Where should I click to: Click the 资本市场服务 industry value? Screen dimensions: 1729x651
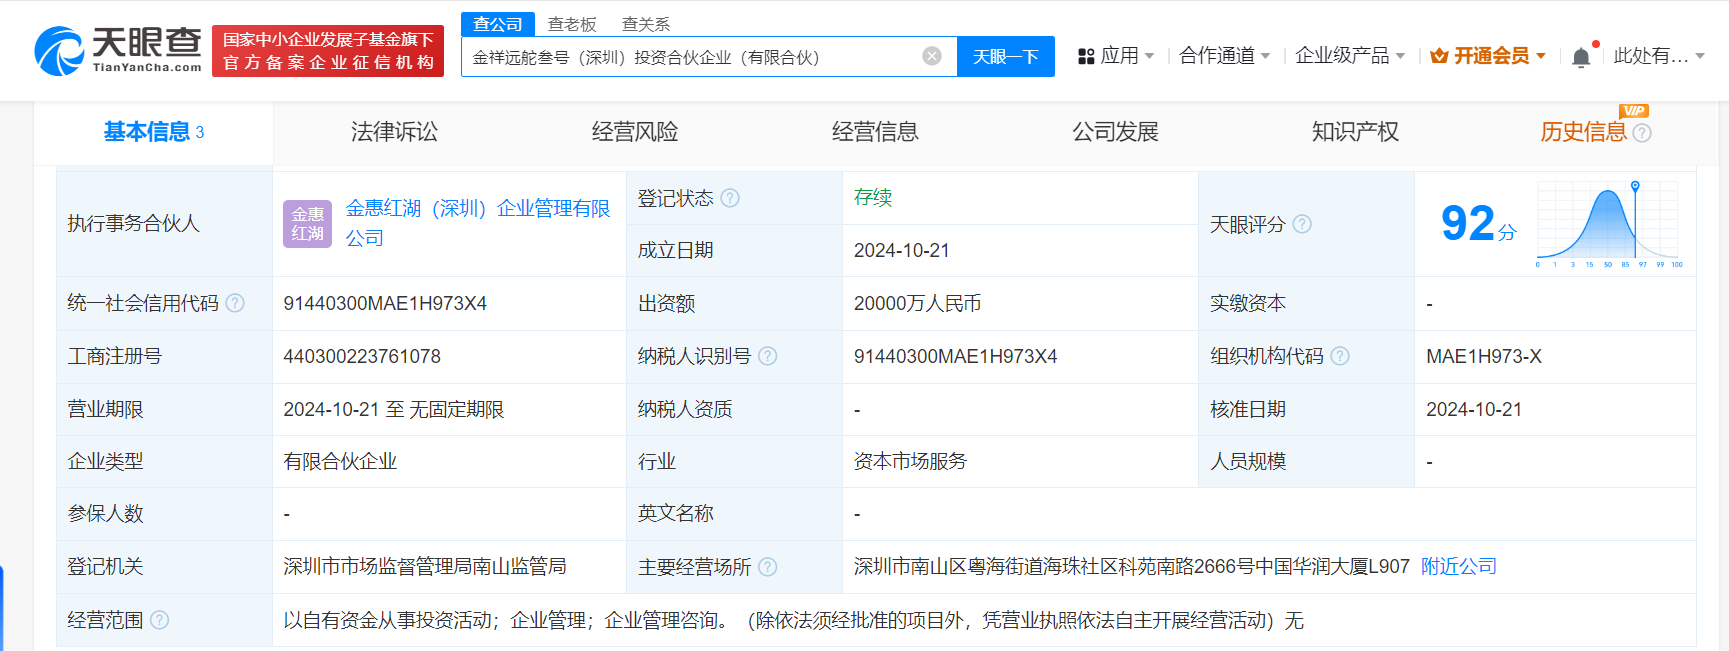[x=910, y=462]
